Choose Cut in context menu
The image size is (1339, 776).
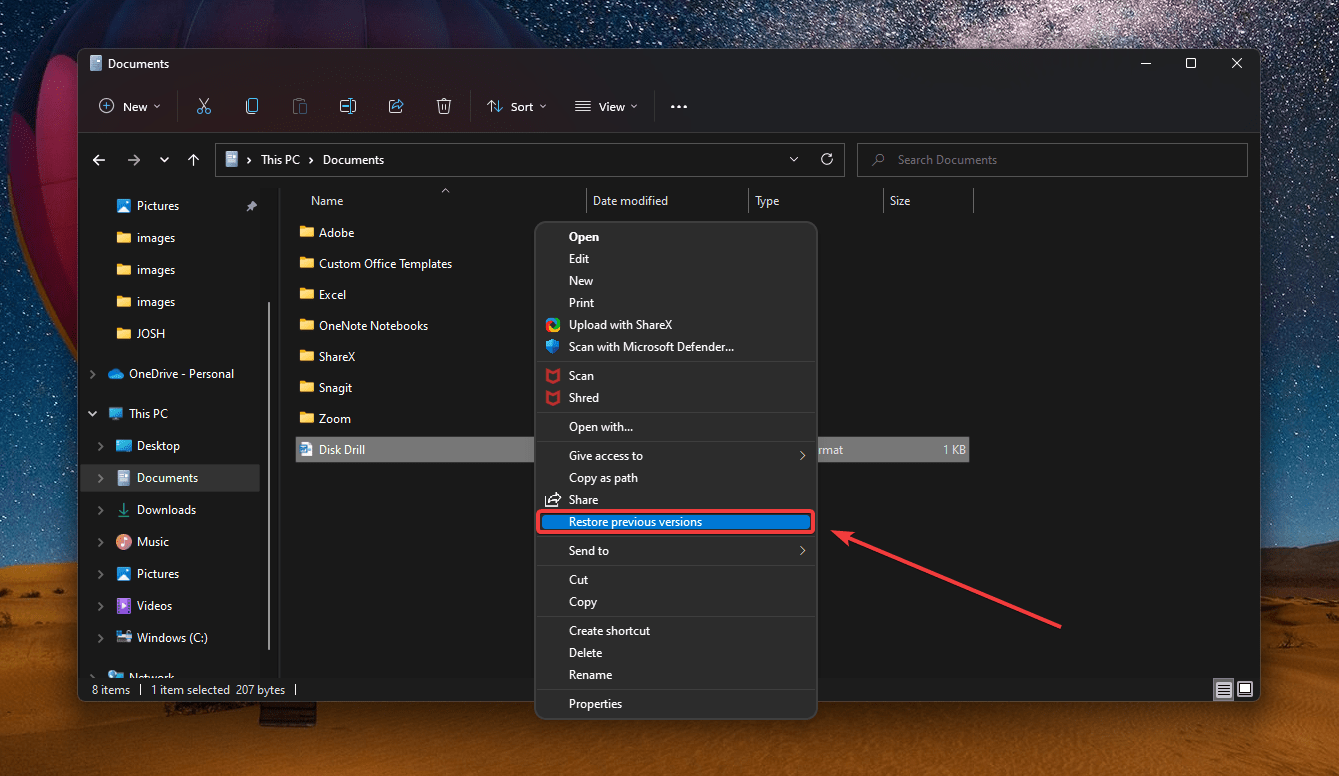(x=676, y=580)
